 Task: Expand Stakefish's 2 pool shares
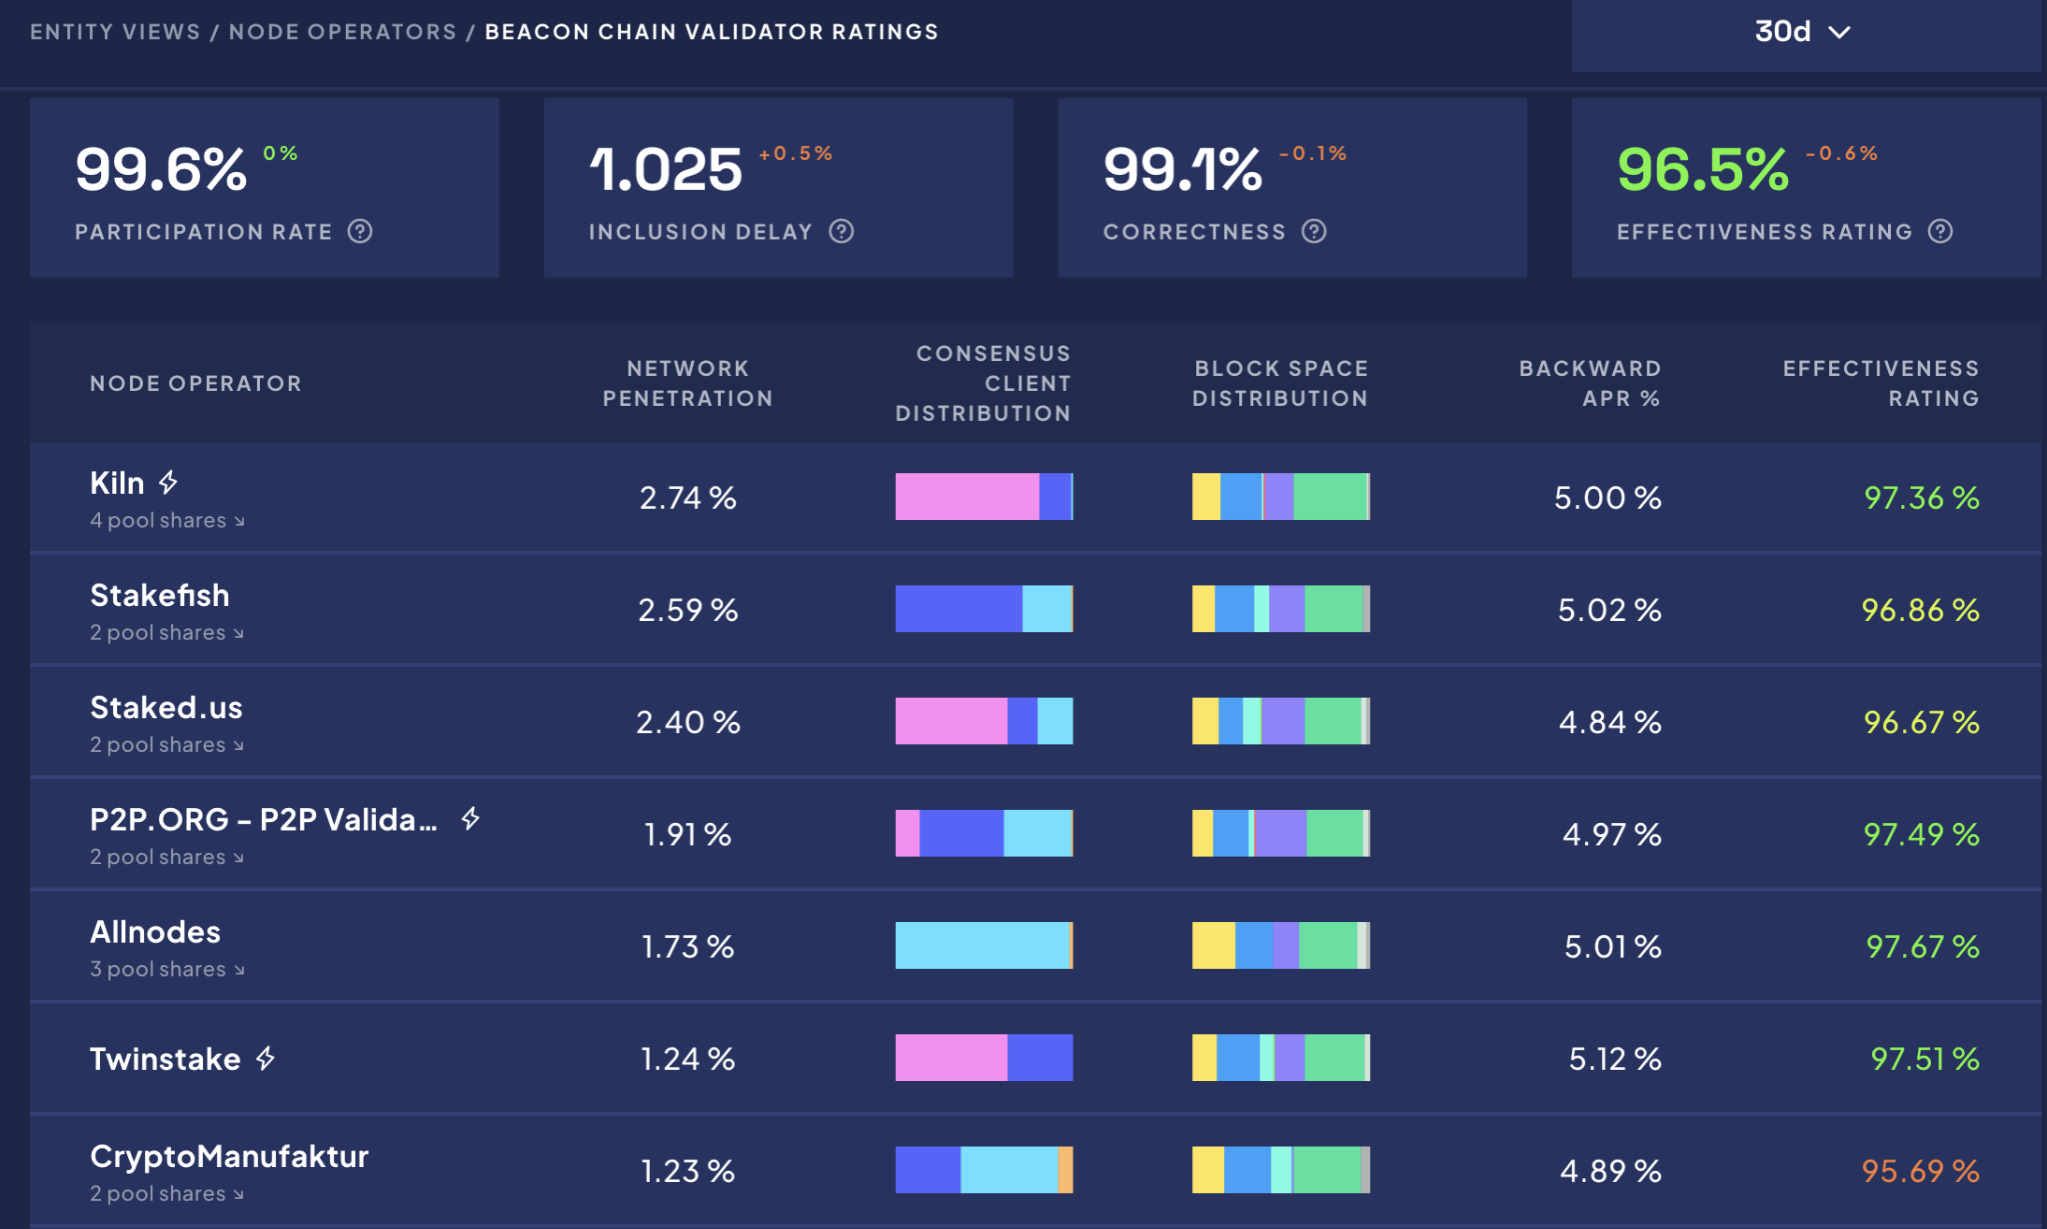(167, 633)
